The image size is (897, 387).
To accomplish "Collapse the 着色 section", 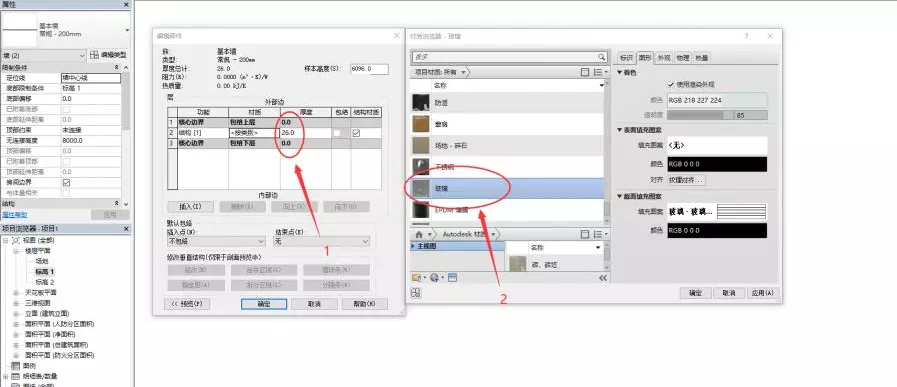I will tap(620, 73).
